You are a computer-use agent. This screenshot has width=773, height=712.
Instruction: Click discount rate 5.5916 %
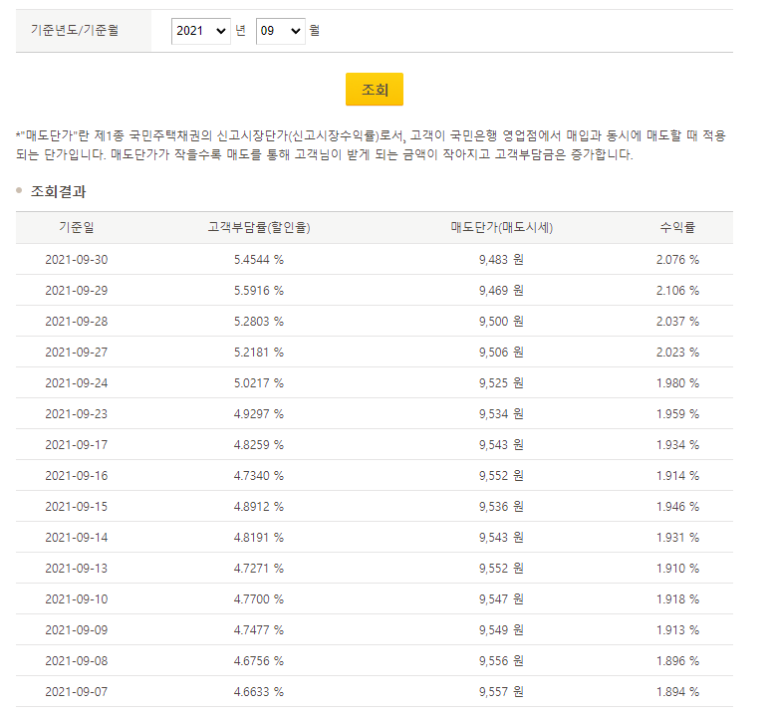[259, 291]
